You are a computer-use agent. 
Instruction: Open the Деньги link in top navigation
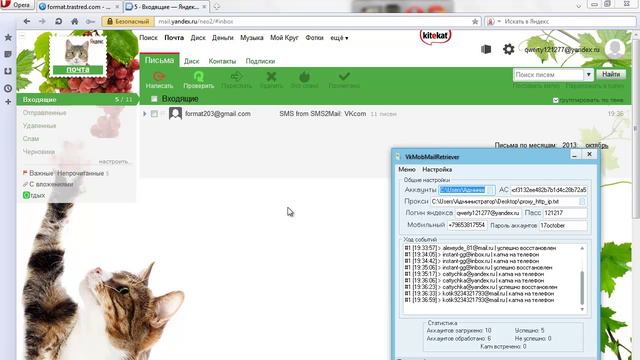pos(222,38)
